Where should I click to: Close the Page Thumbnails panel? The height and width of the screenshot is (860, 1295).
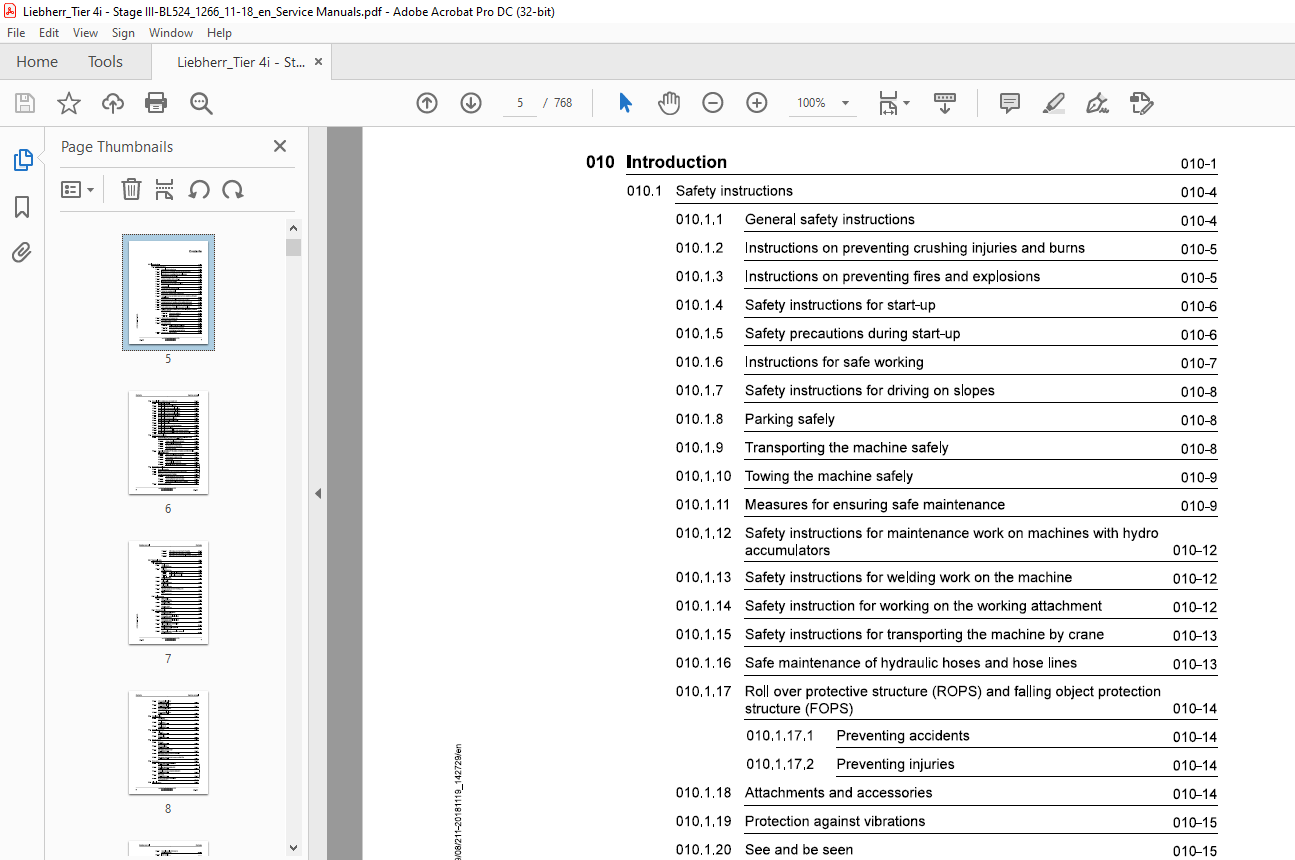[280, 146]
